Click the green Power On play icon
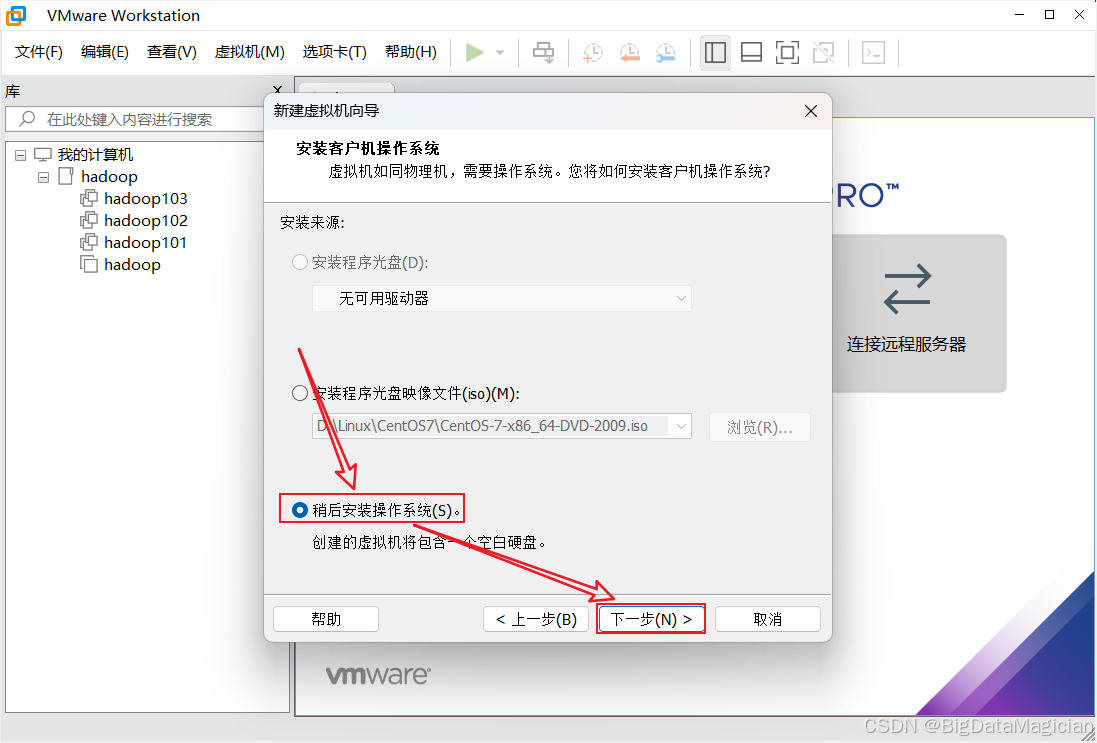The image size is (1097, 743). [x=475, y=52]
